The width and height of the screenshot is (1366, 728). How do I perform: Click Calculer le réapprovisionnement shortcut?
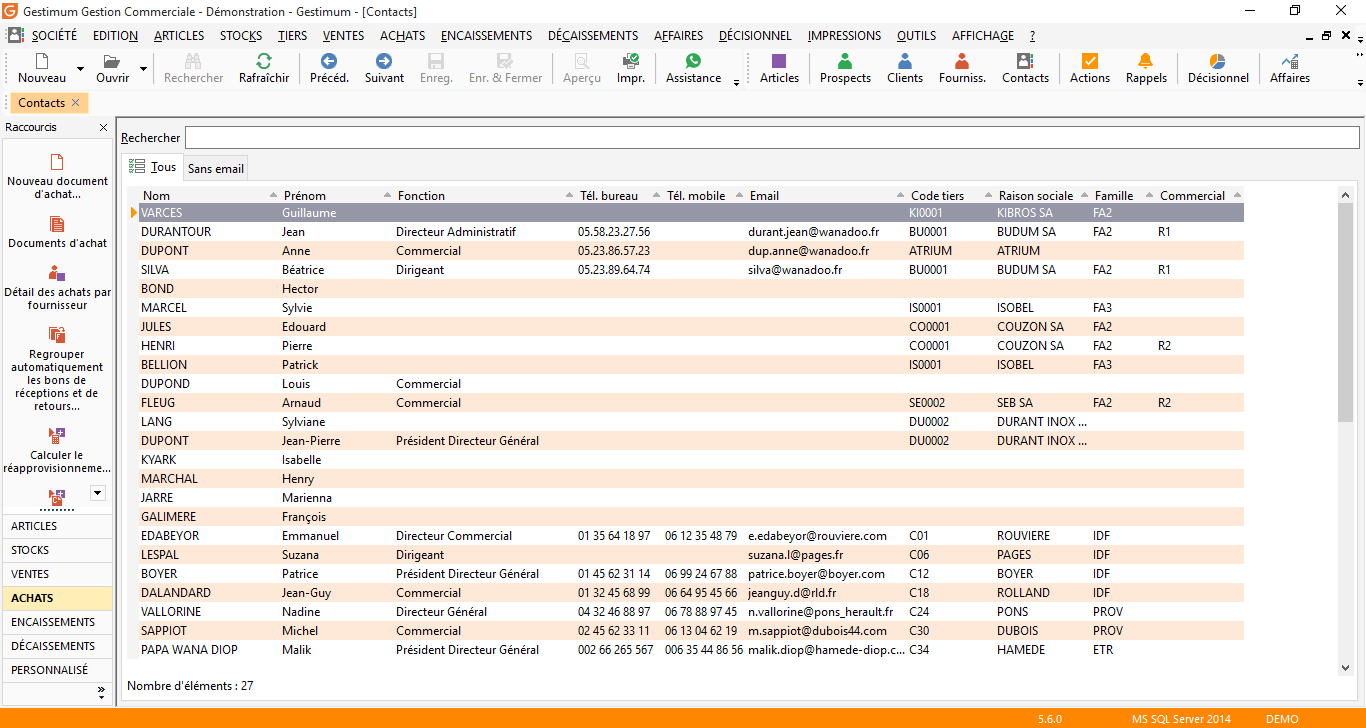(x=57, y=451)
